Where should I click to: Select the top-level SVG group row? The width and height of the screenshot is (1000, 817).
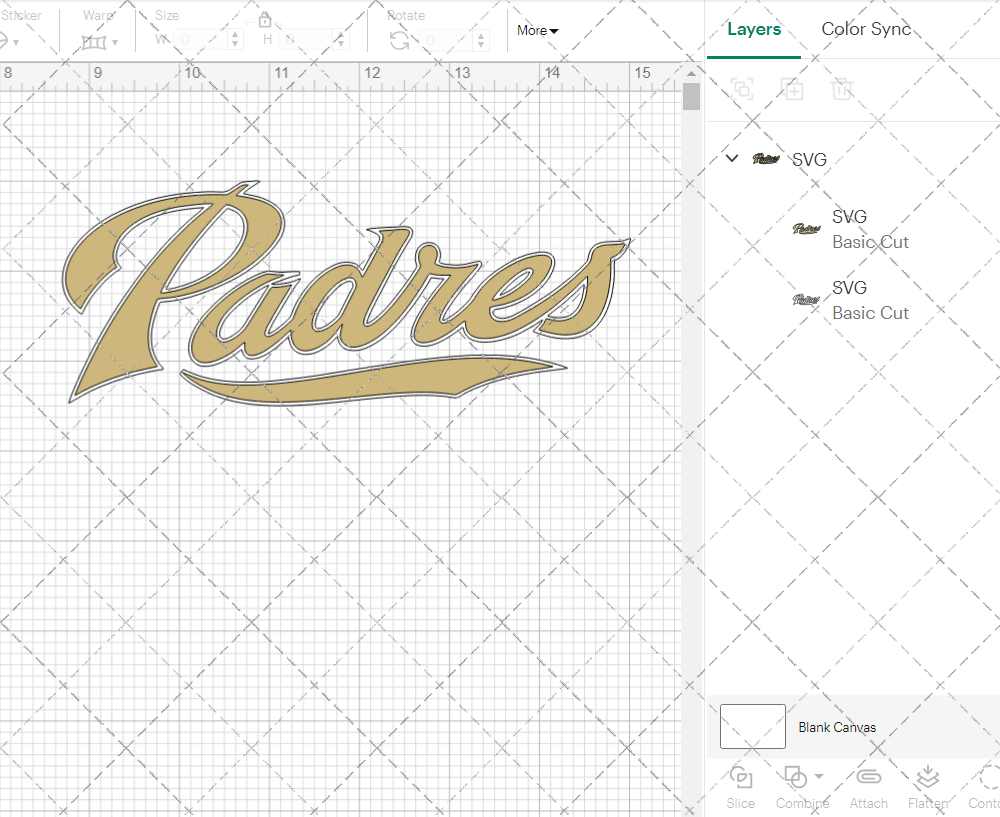click(x=853, y=159)
